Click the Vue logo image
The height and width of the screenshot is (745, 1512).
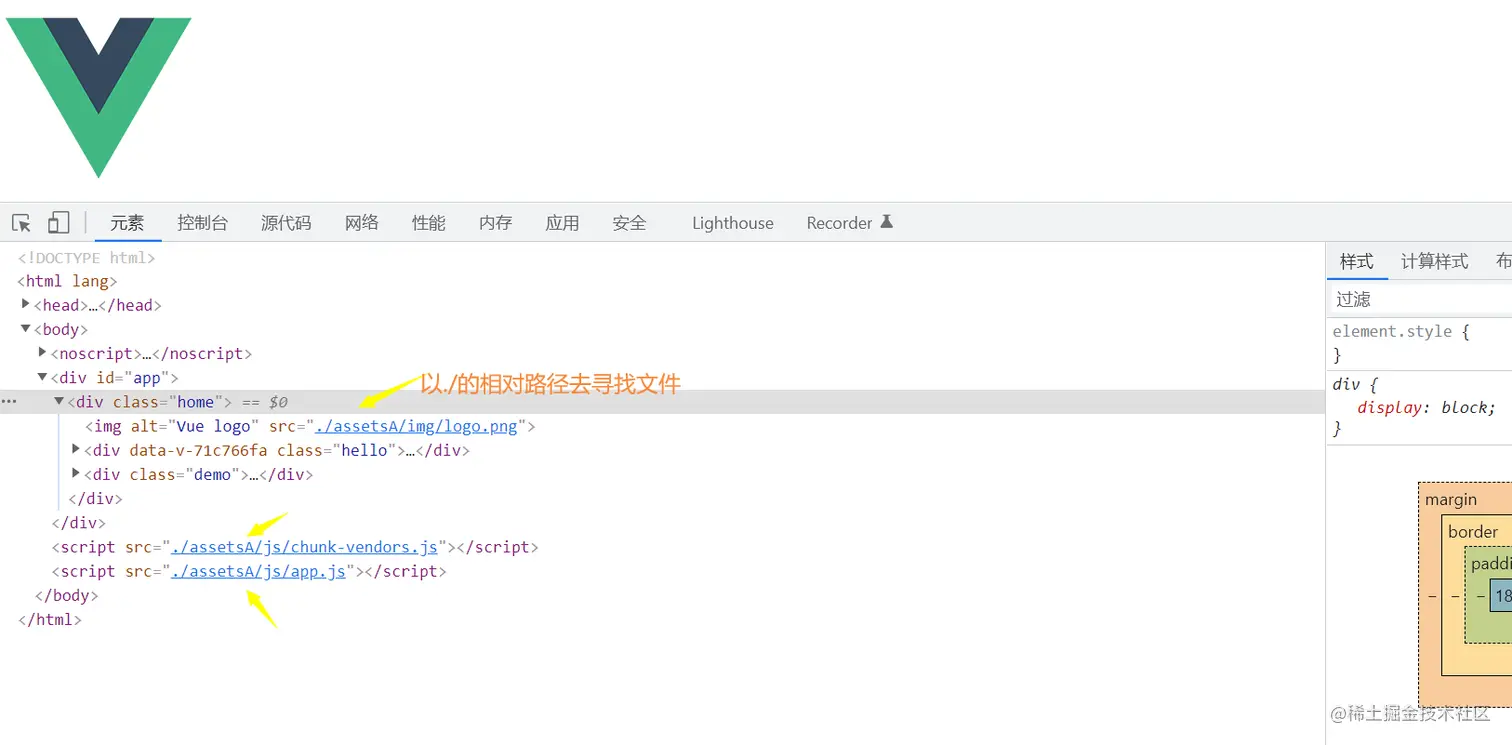(98, 97)
